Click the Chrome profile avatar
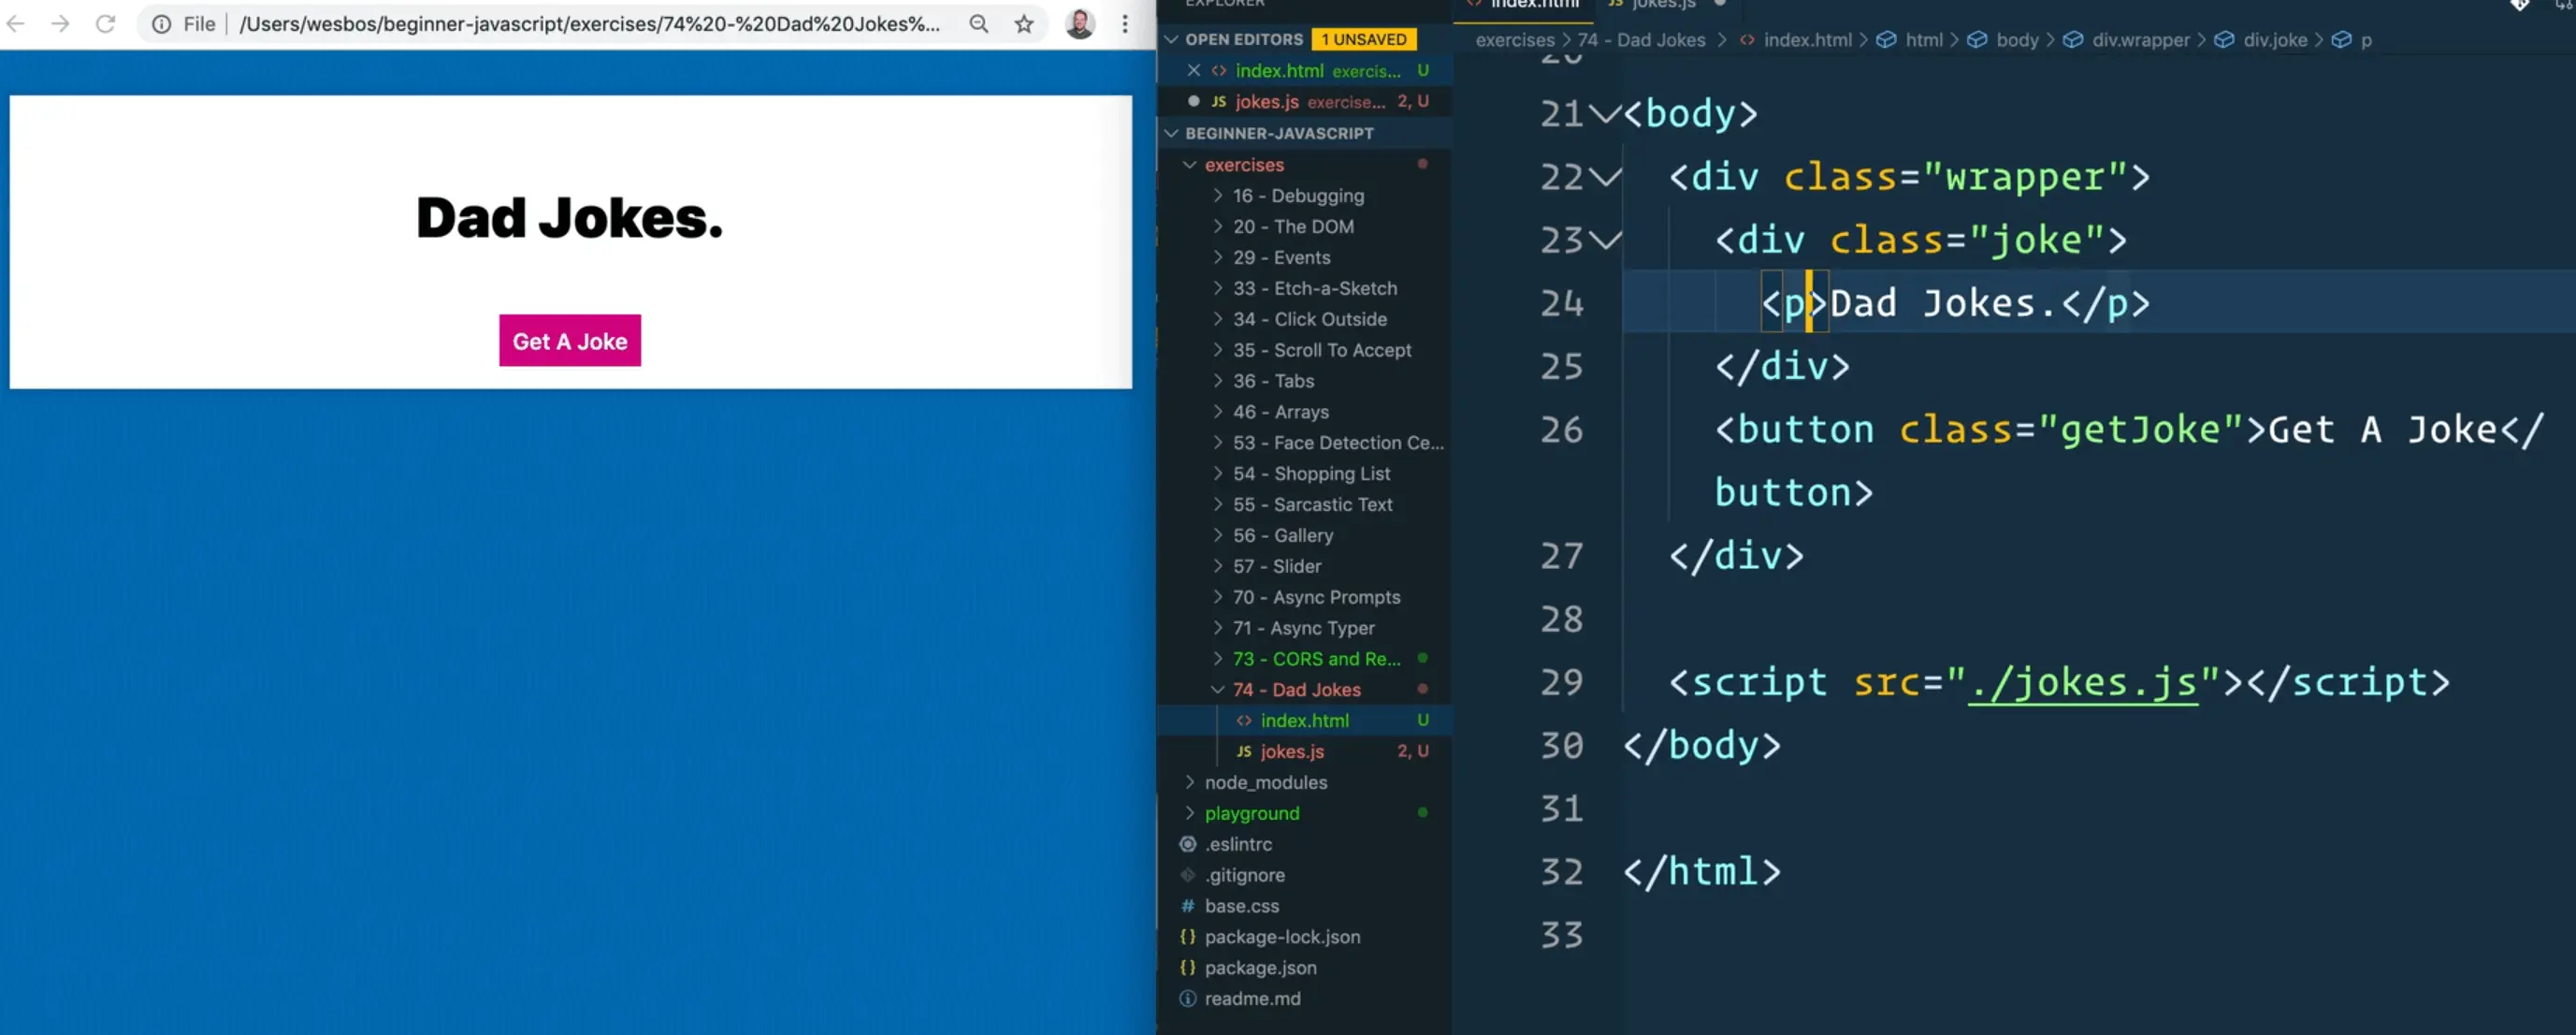The width and height of the screenshot is (2576, 1035). tap(1079, 24)
